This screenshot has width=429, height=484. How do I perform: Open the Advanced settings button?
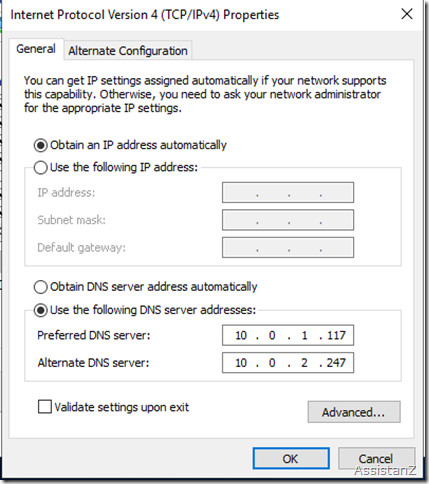354,412
